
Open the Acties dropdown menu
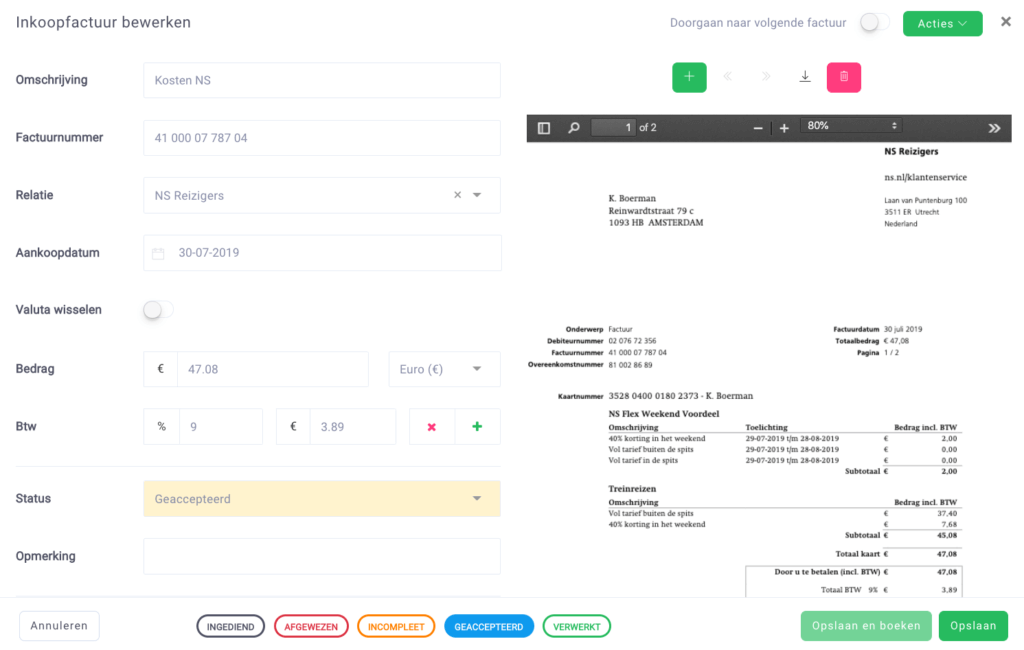click(942, 24)
